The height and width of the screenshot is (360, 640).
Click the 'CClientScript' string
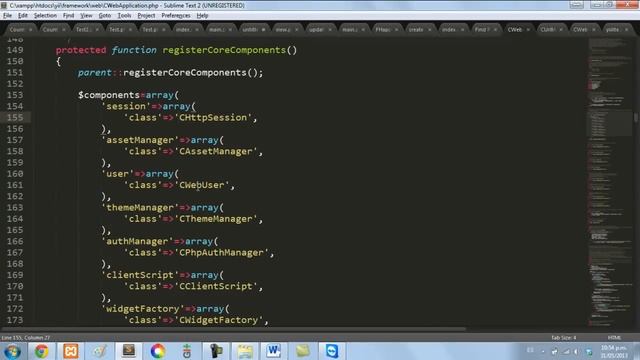click(x=216, y=287)
